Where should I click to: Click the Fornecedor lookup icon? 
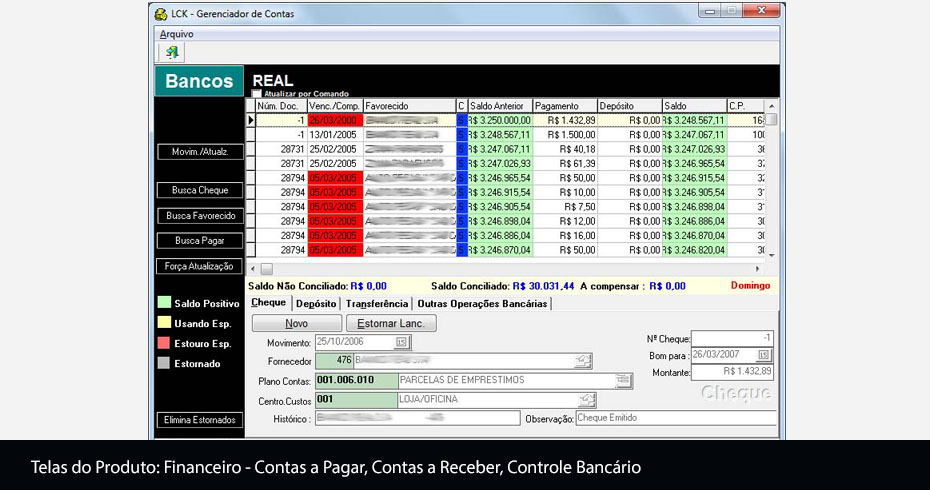click(x=582, y=361)
